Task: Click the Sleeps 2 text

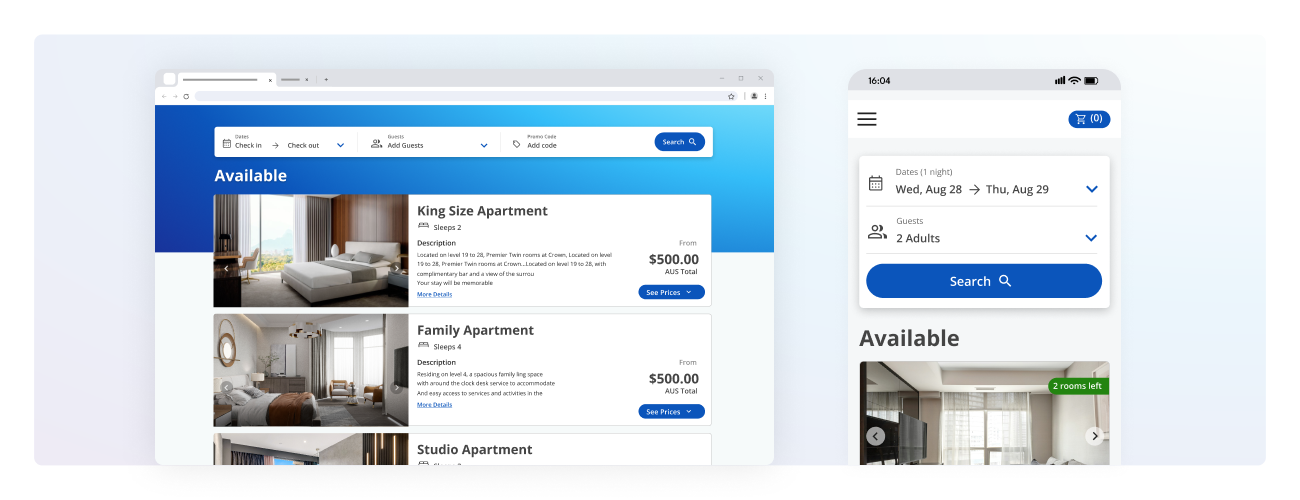Action: pos(447,227)
